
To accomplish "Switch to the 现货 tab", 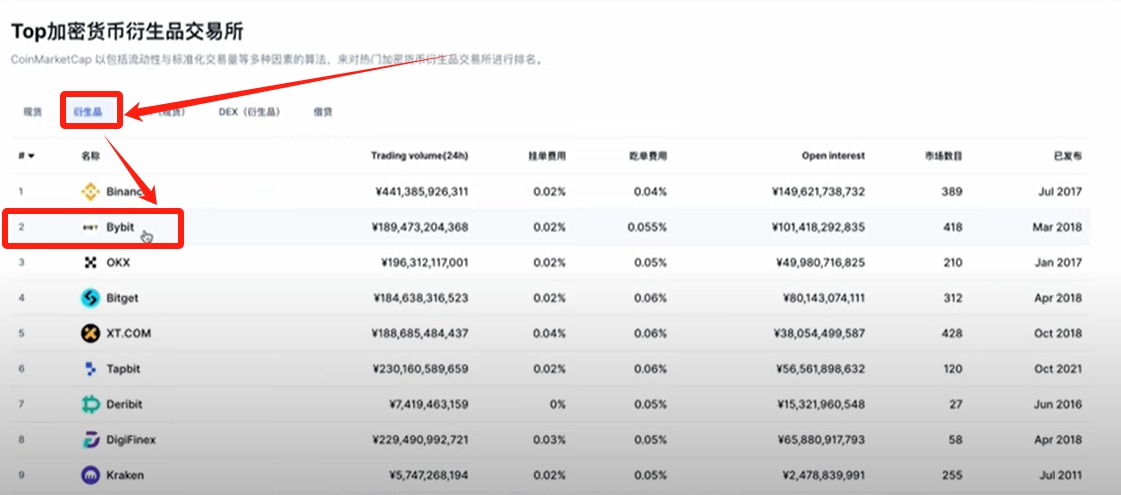I will (x=32, y=112).
